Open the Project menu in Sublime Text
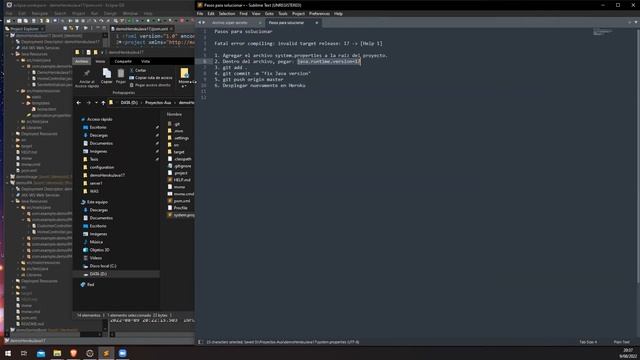 [x=298, y=13]
